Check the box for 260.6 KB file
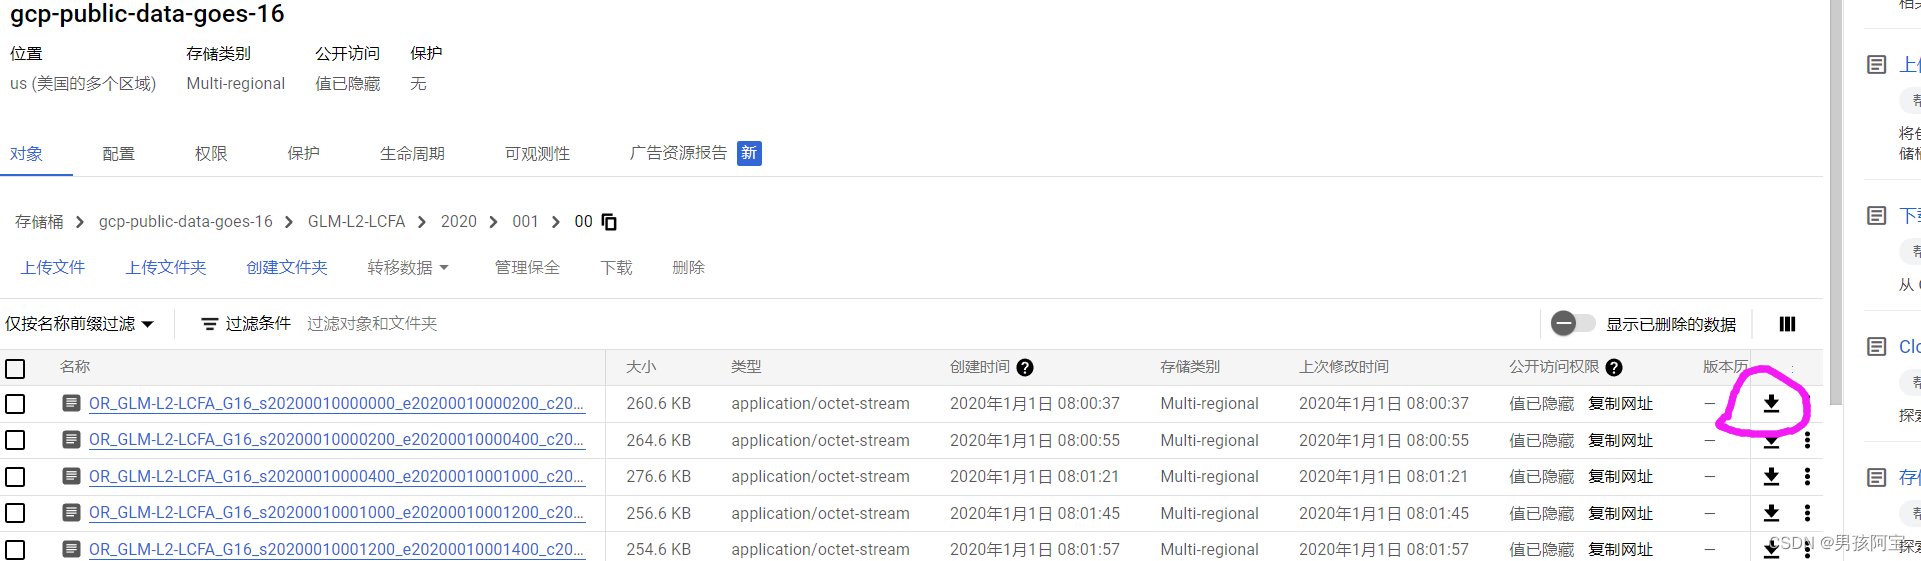Image resolution: width=1921 pixels, height=561 pixels. point(15,404)
